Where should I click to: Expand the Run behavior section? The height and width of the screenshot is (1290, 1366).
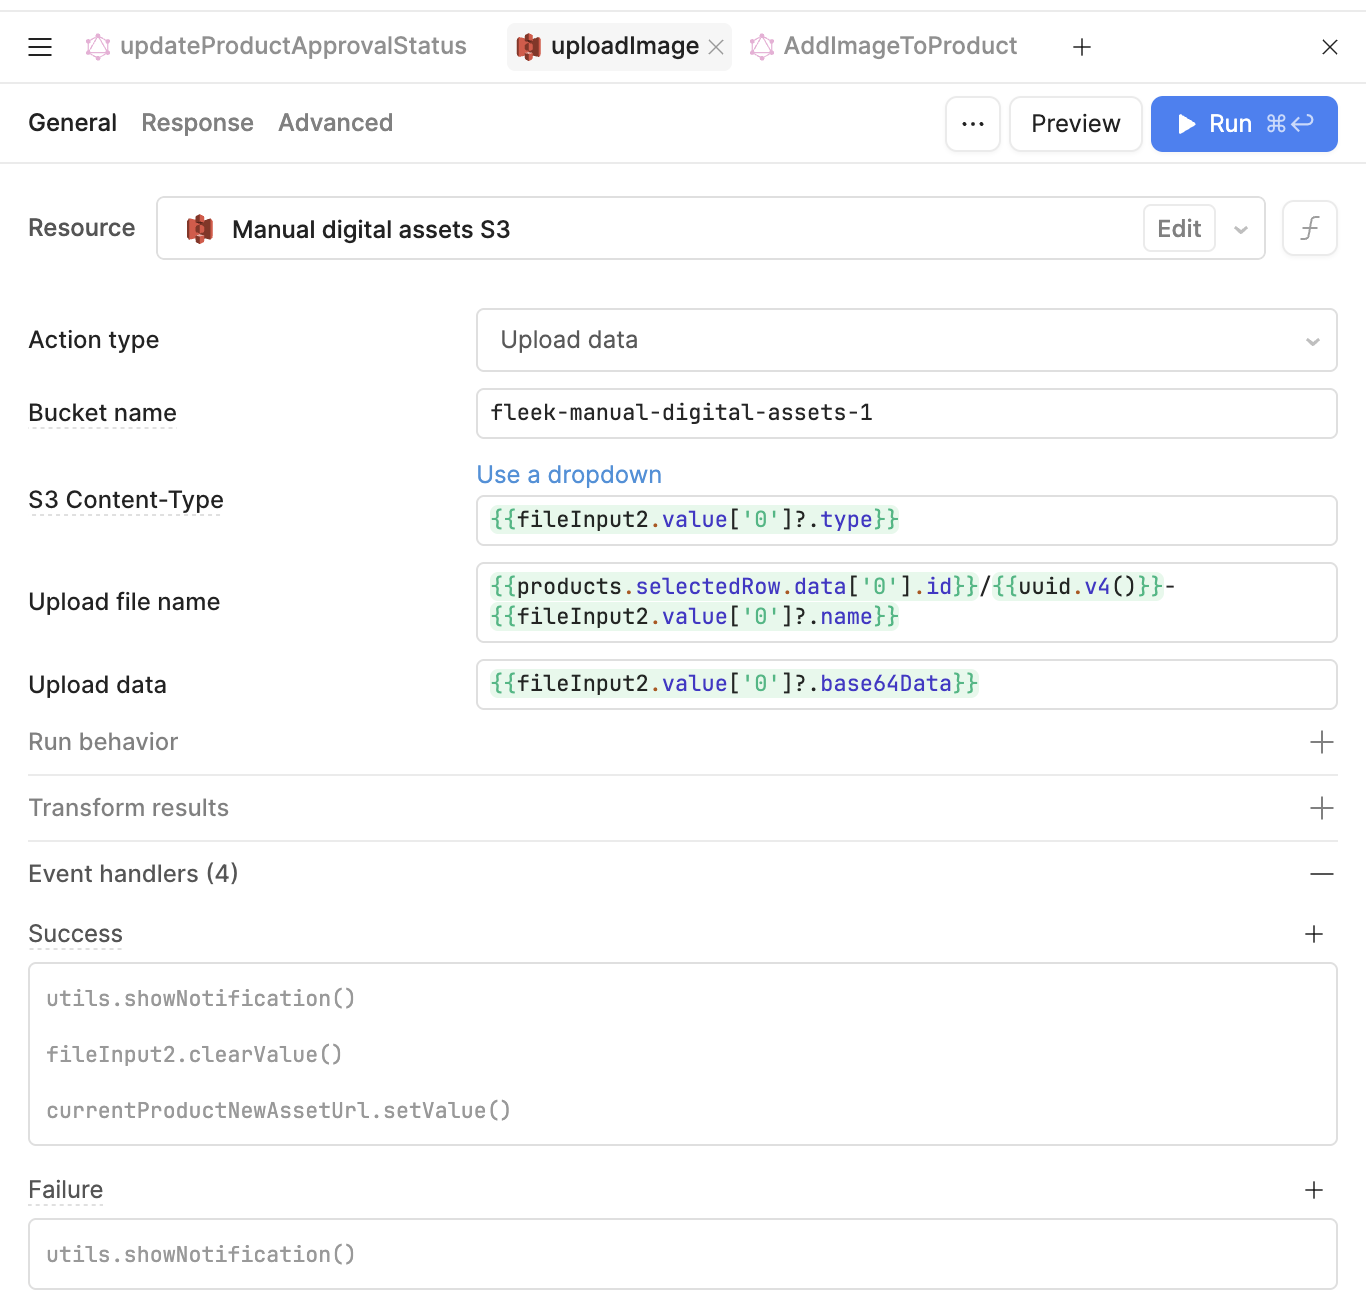click(1321, 742)
